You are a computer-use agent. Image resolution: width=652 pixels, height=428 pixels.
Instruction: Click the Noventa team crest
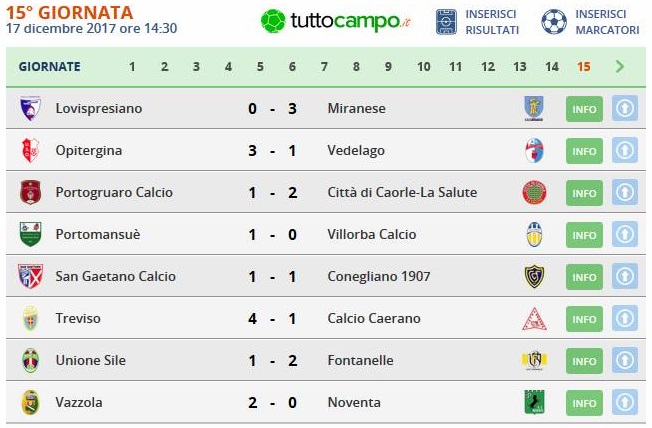click(534, 402)
